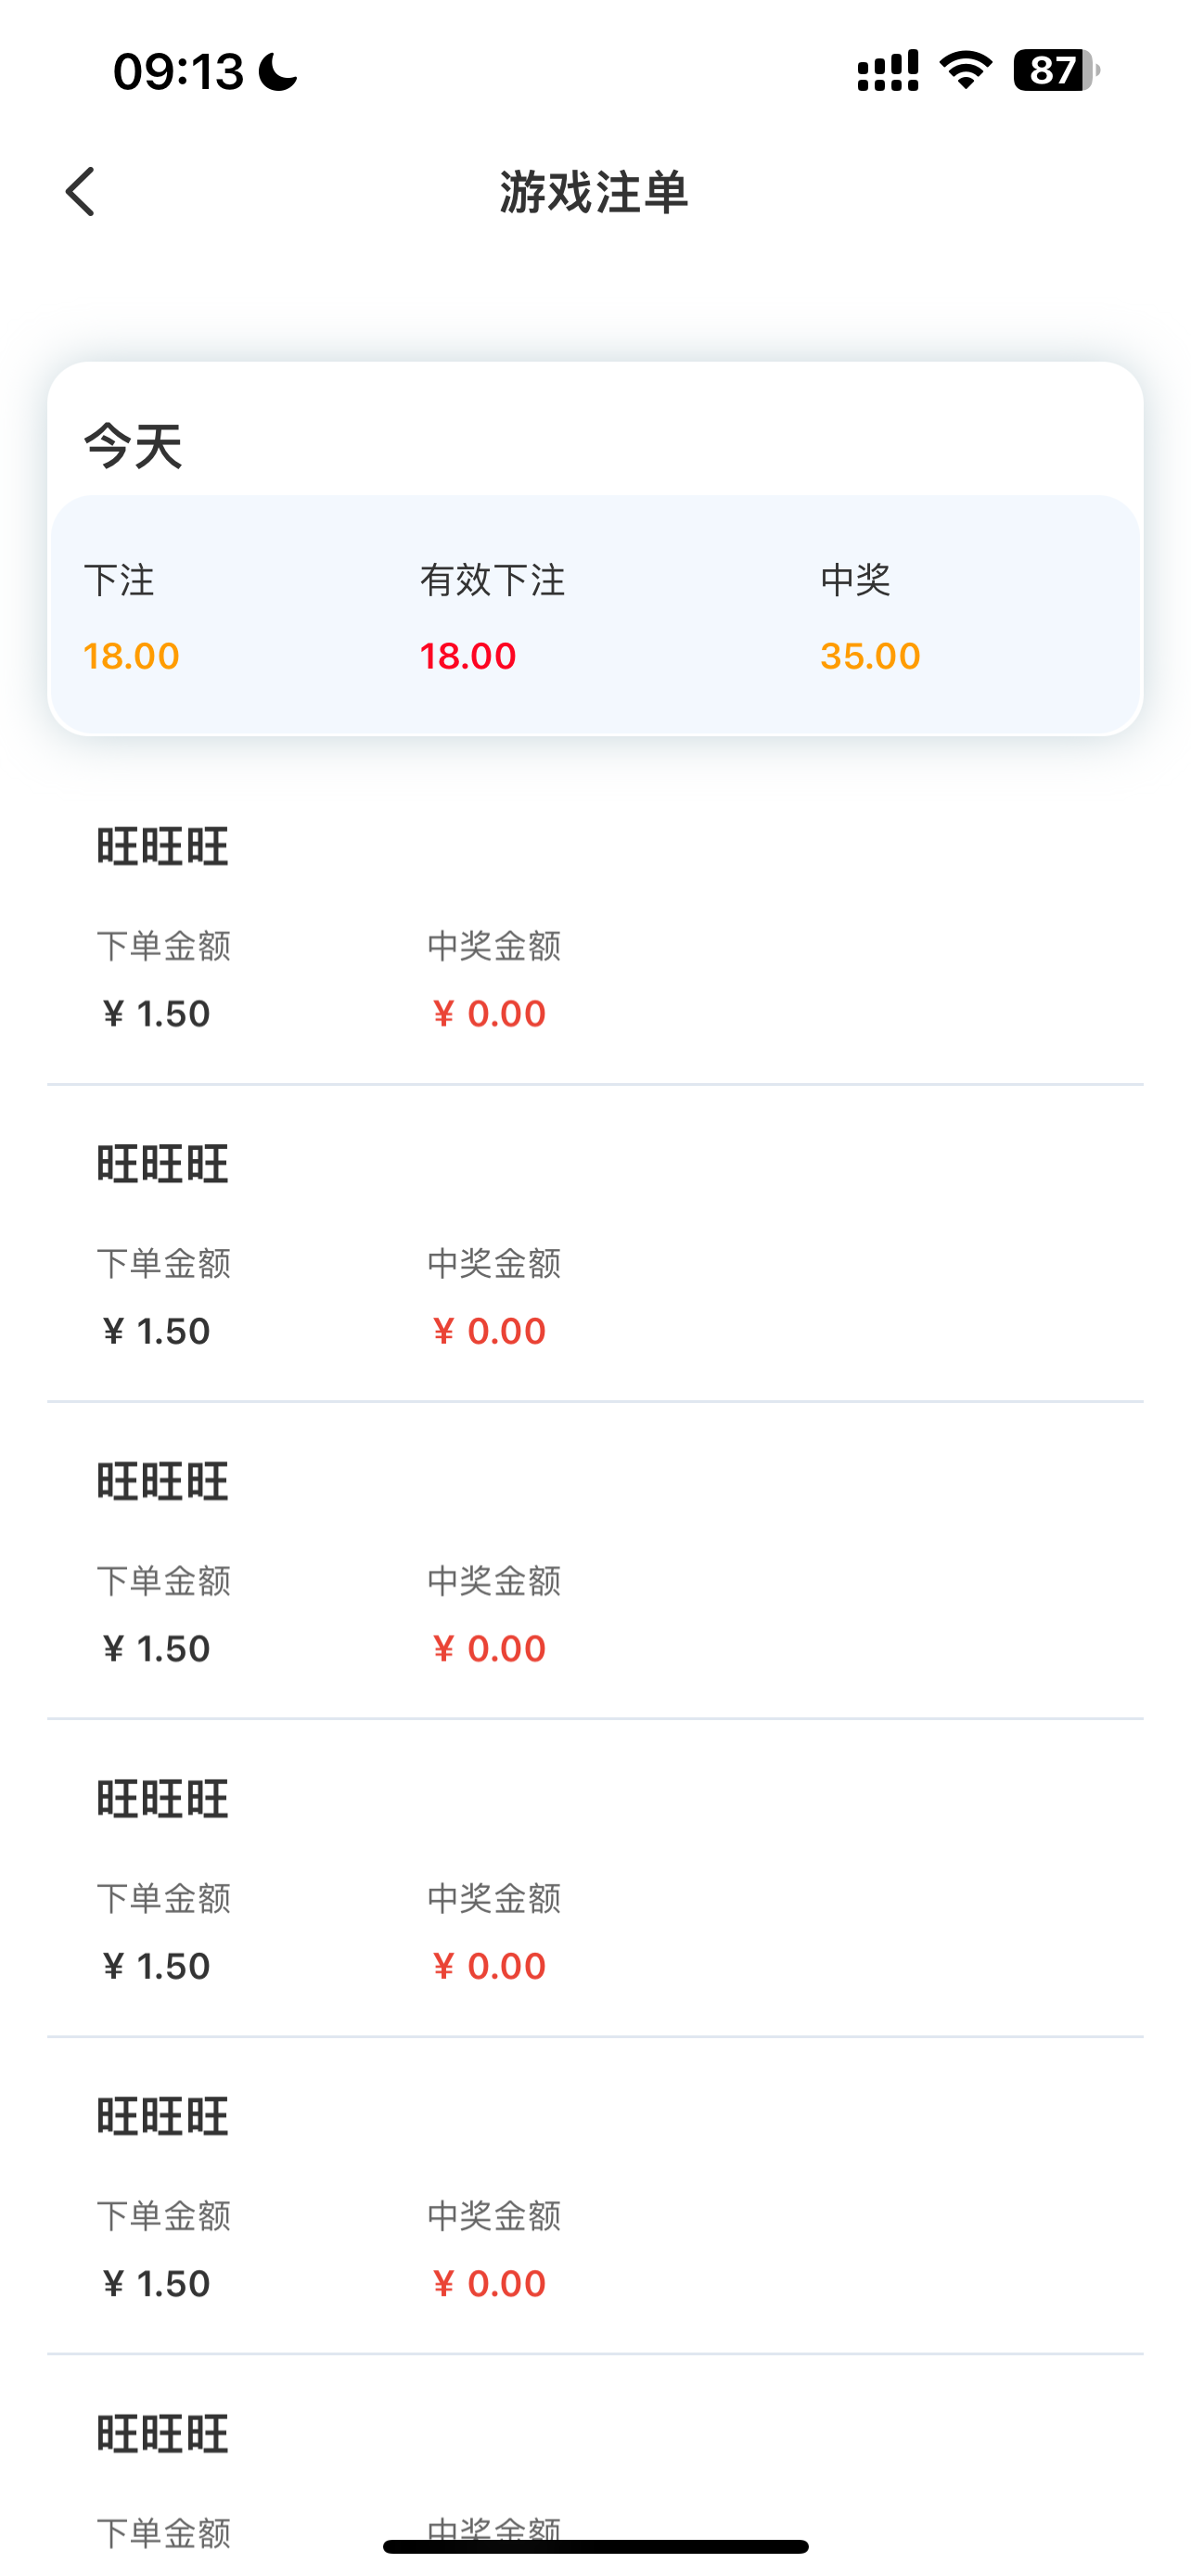Tap the 09:13 clock in status bar
1191x2576 pixels.
point(178,72)
